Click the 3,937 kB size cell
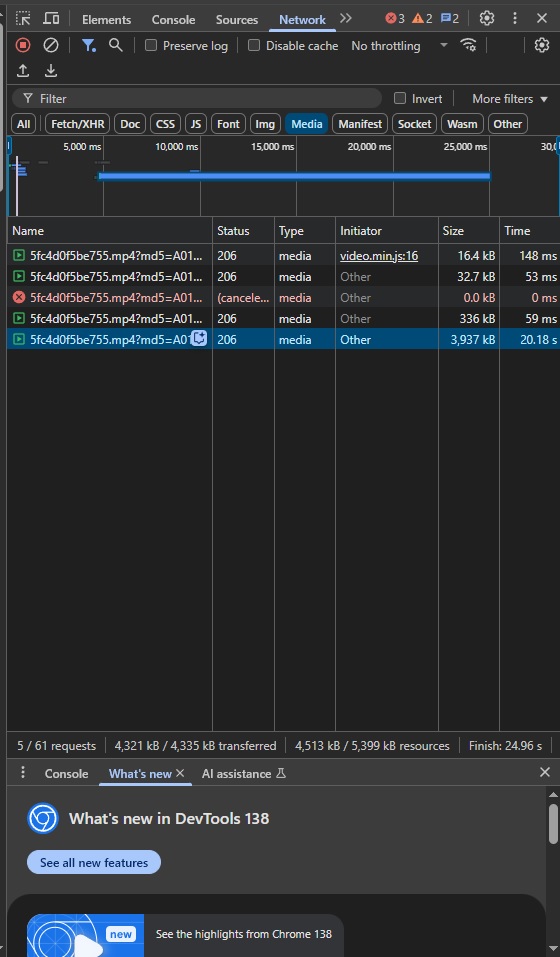 pyautogui.click(x=468, y=339)
